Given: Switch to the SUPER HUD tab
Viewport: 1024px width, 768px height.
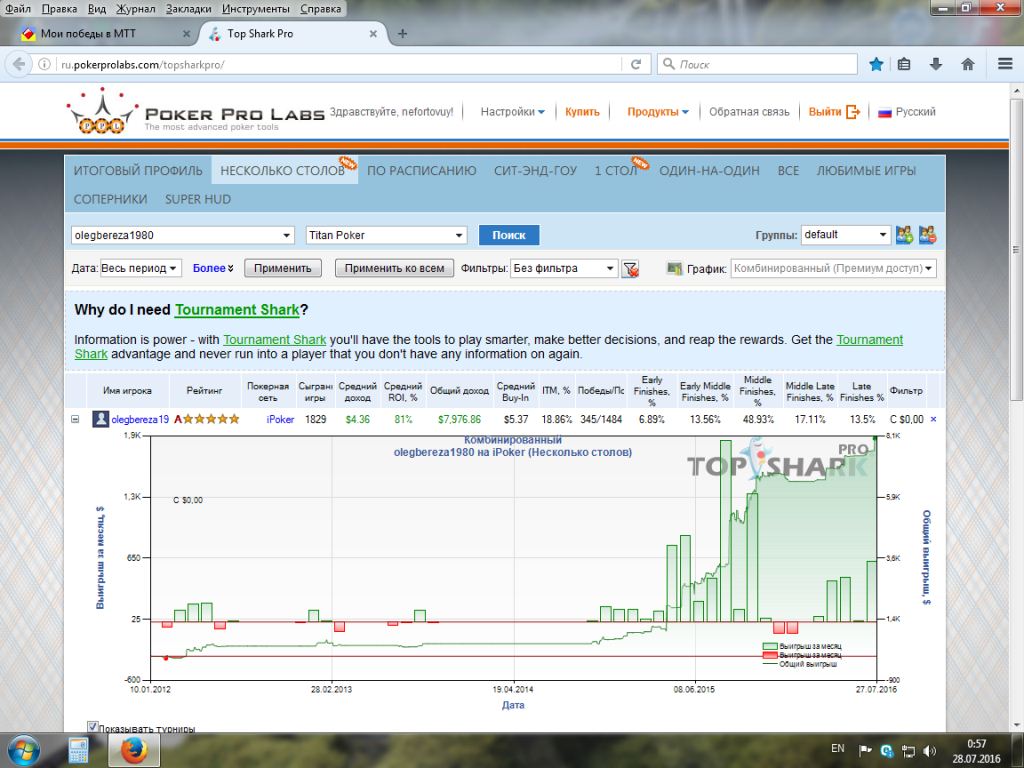Looking at the screenshot, I should 198,199.
